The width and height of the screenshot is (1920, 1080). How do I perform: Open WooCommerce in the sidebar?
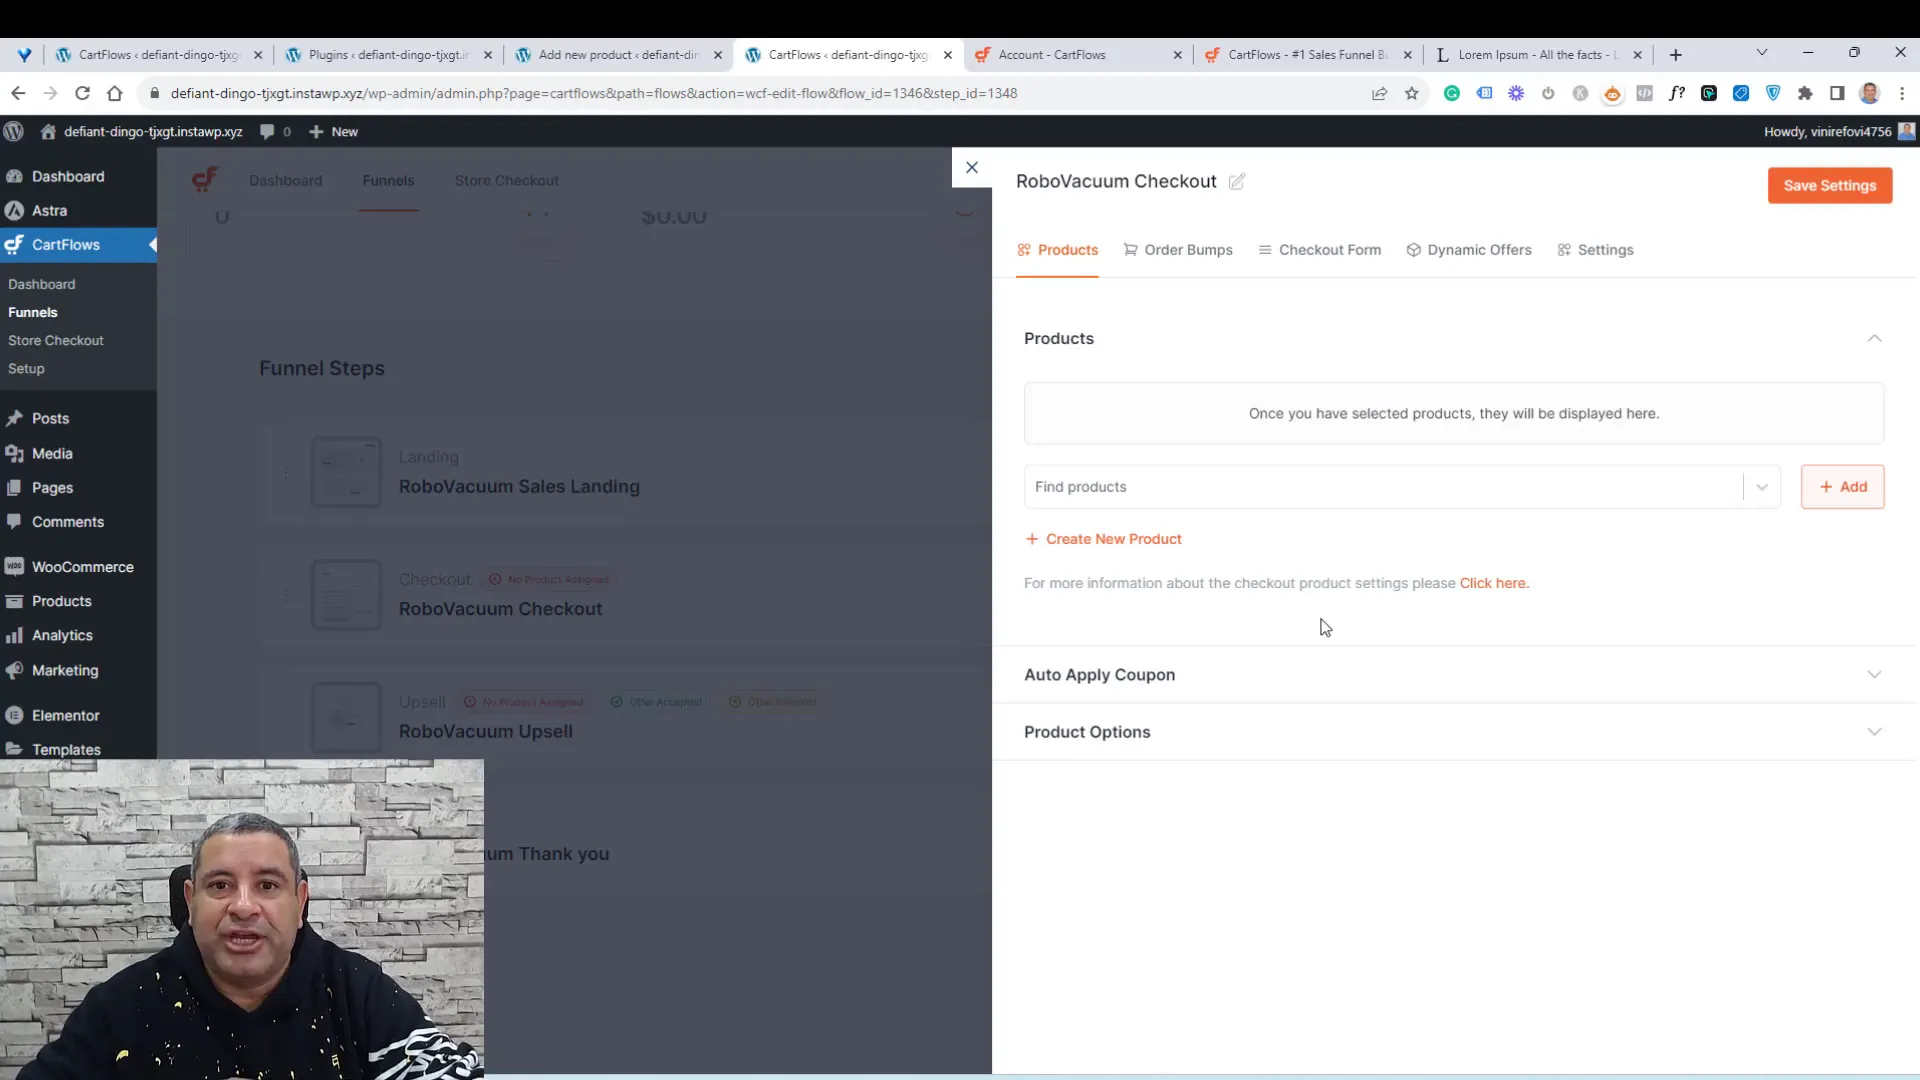(x=82, y=567)
